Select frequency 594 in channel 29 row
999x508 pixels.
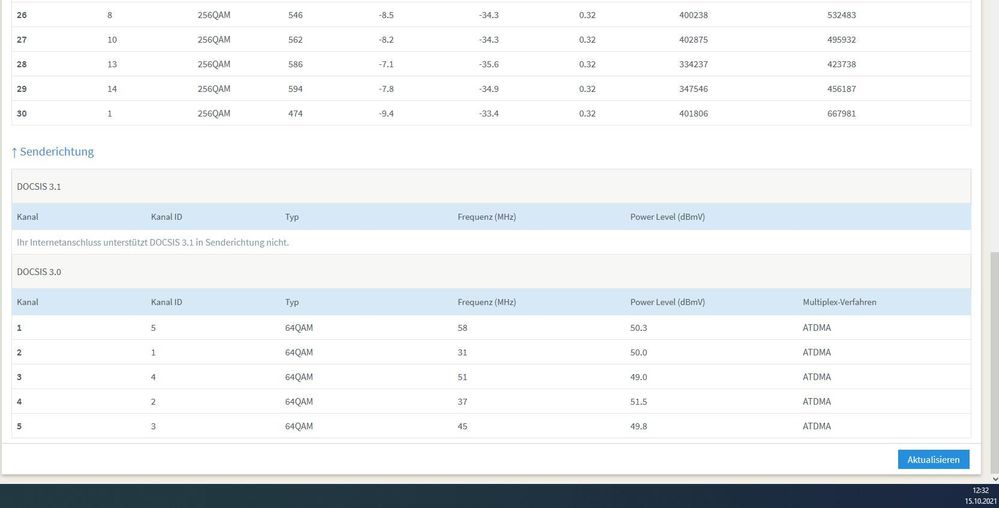click(295, 89)
